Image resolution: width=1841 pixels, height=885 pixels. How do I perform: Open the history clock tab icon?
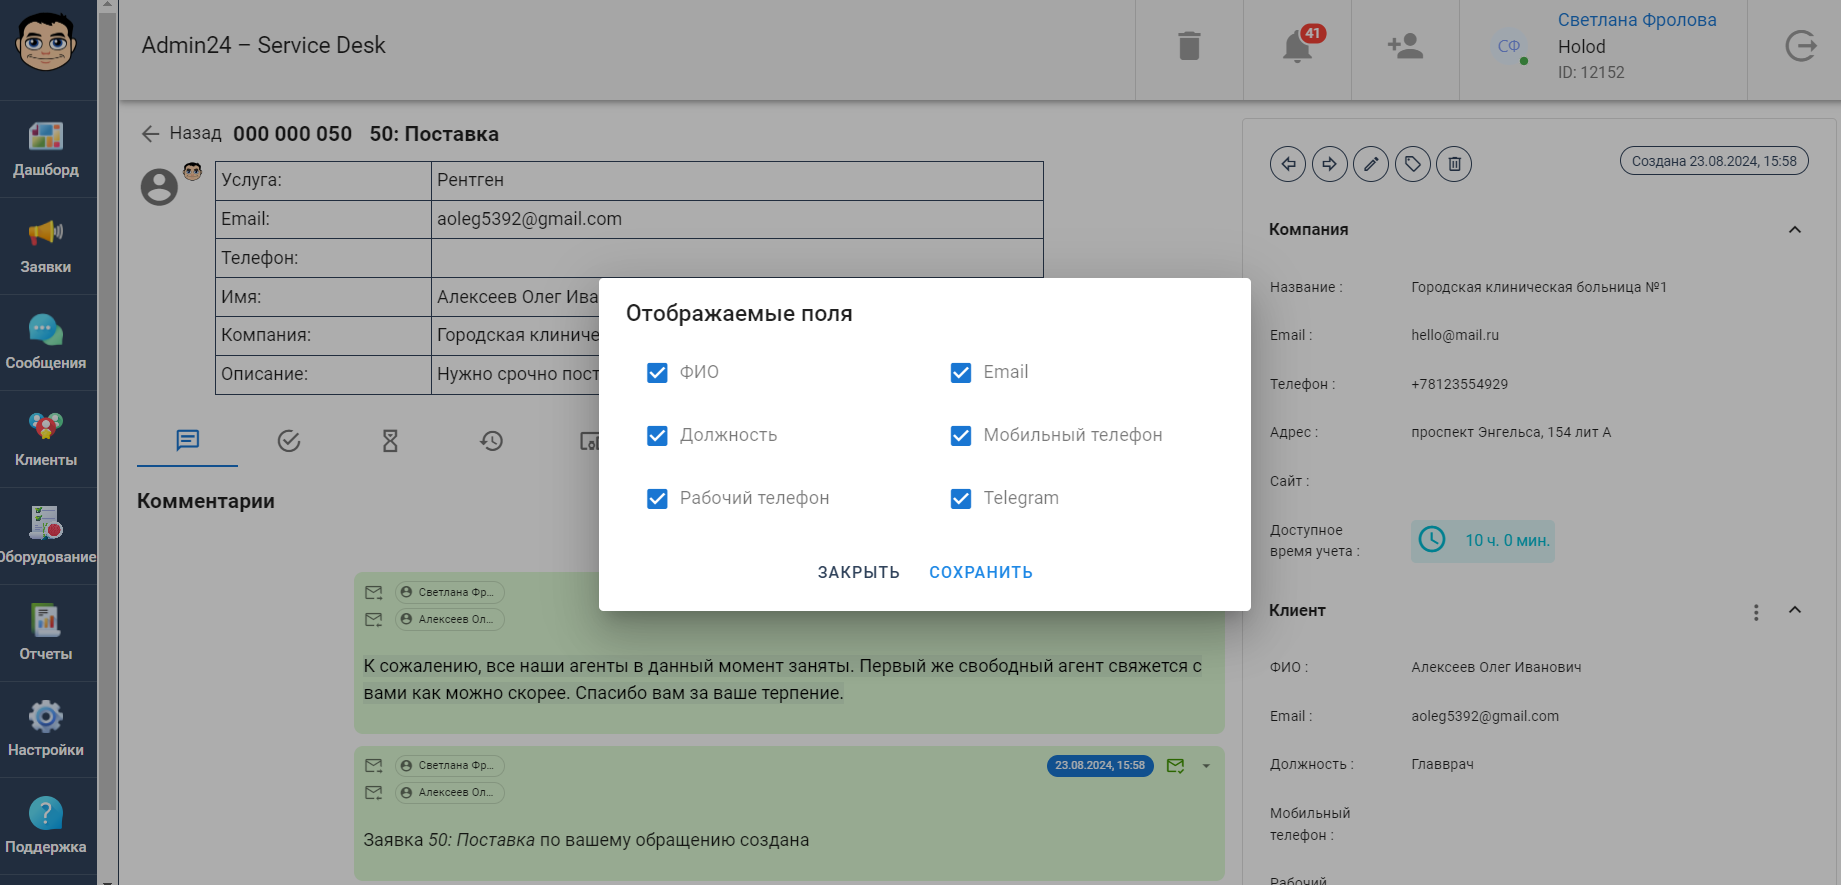[491, 441]
